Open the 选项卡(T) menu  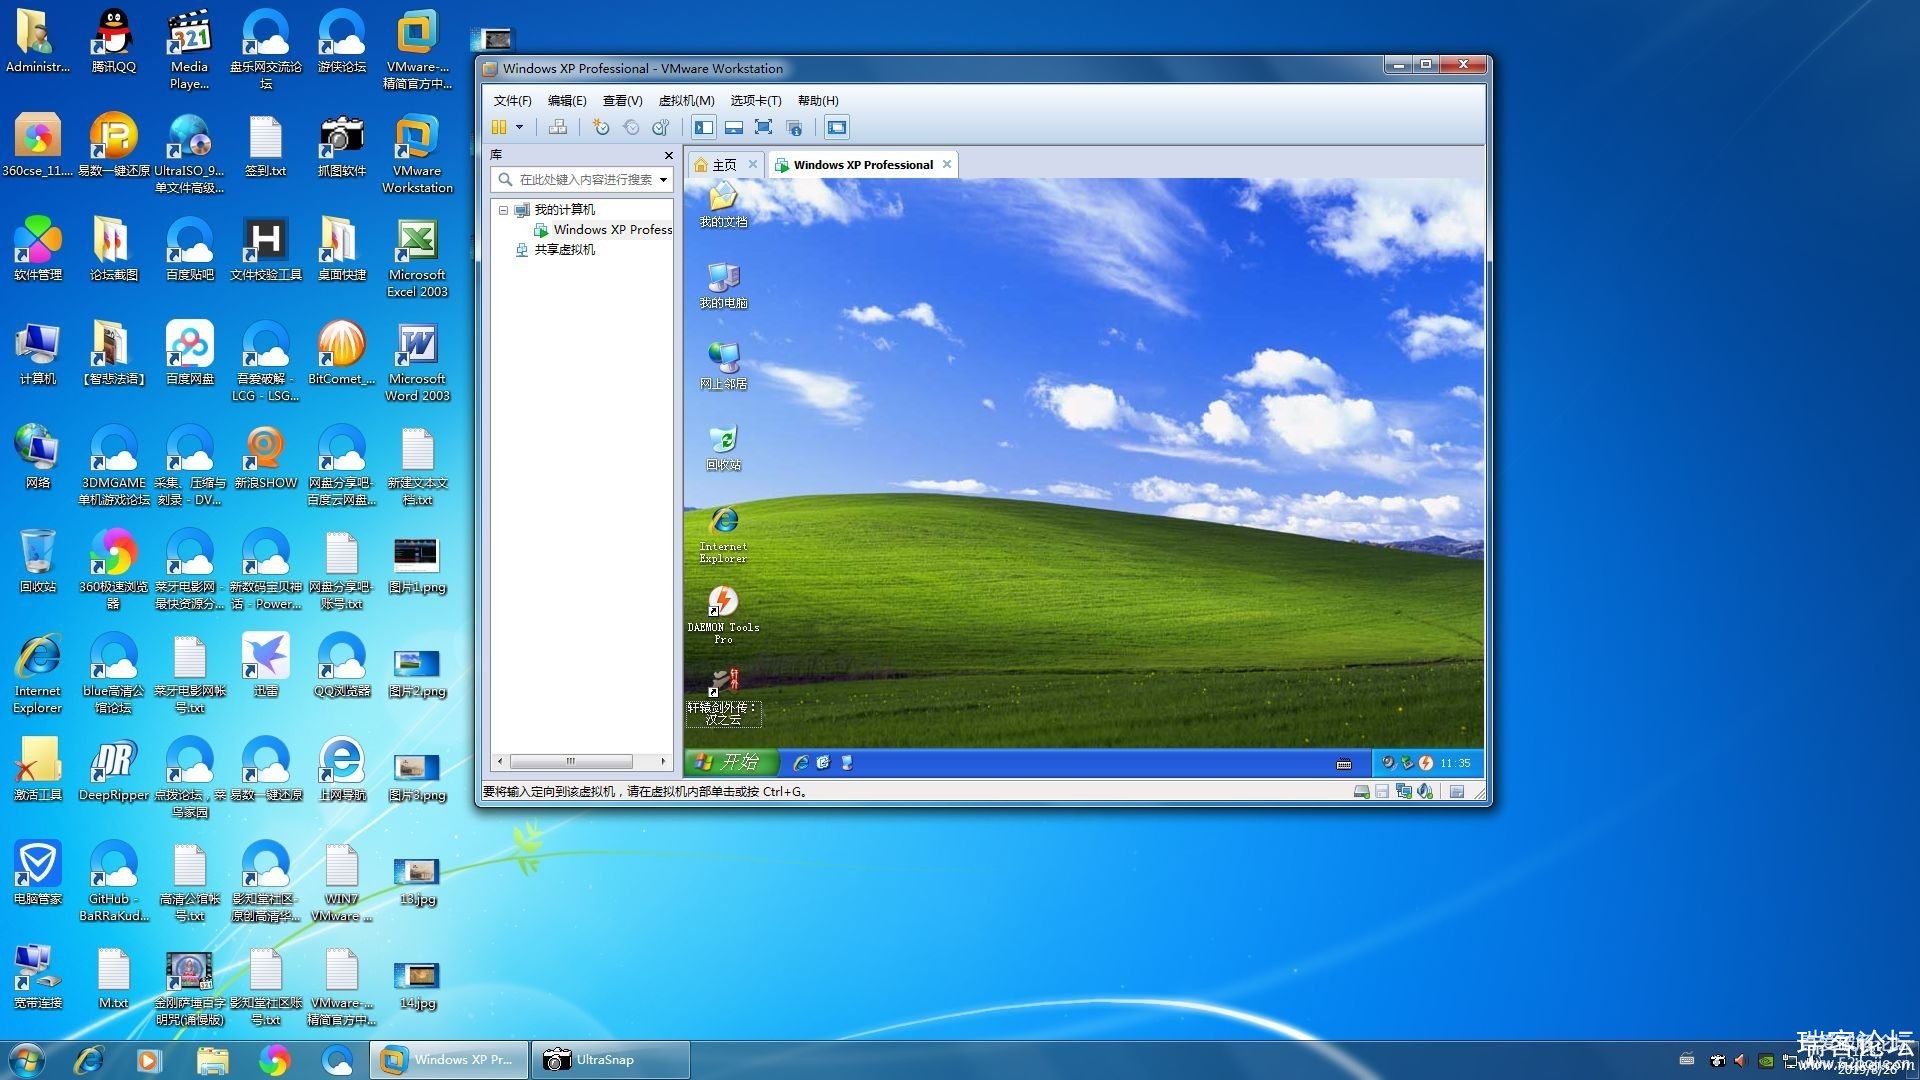coord(755,100)
